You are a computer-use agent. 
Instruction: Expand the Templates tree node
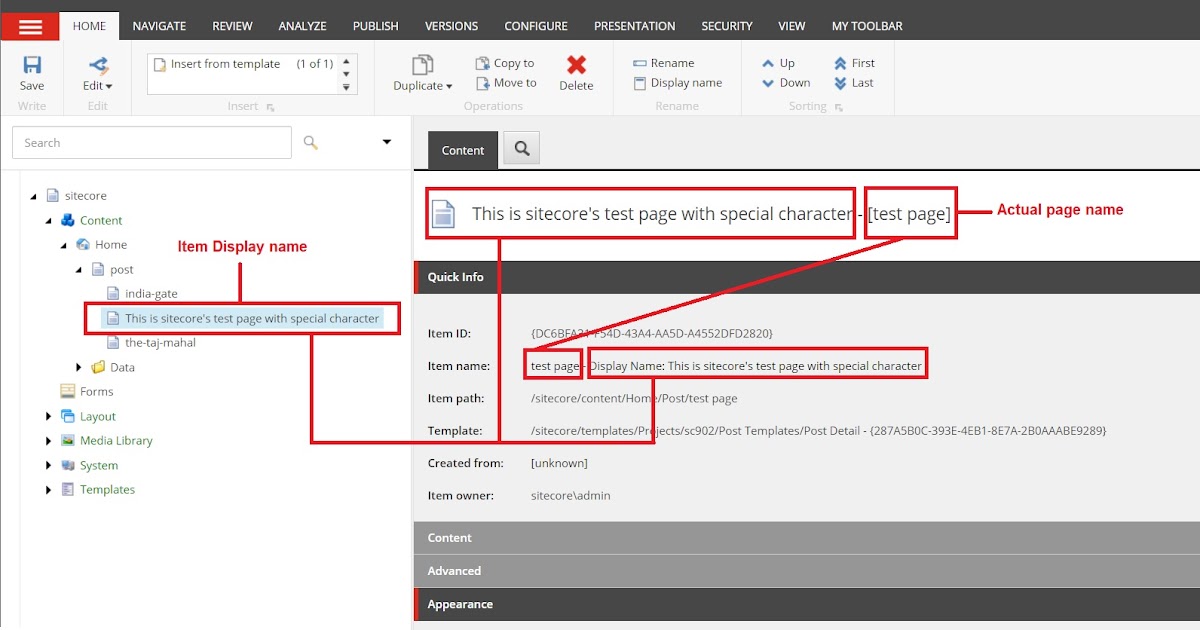[x=48, y=489]
